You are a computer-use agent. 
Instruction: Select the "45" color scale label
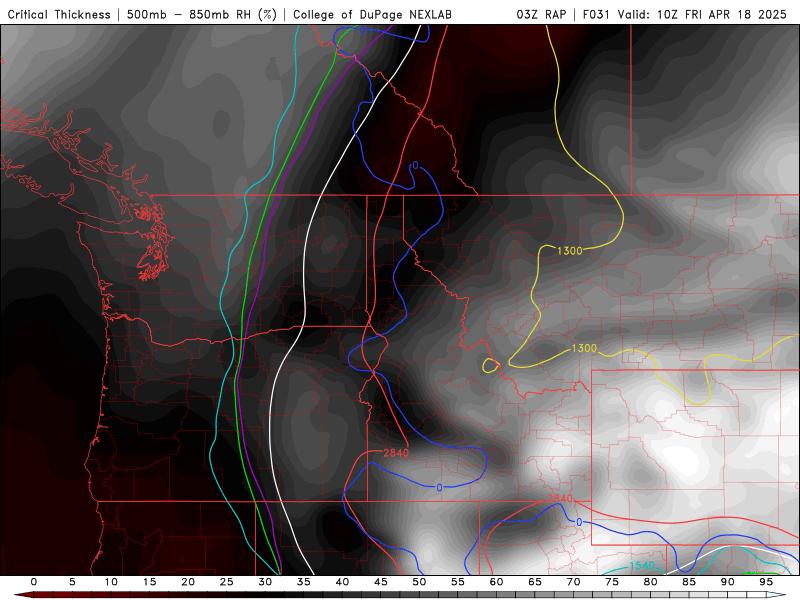click(x=381, y=582)
